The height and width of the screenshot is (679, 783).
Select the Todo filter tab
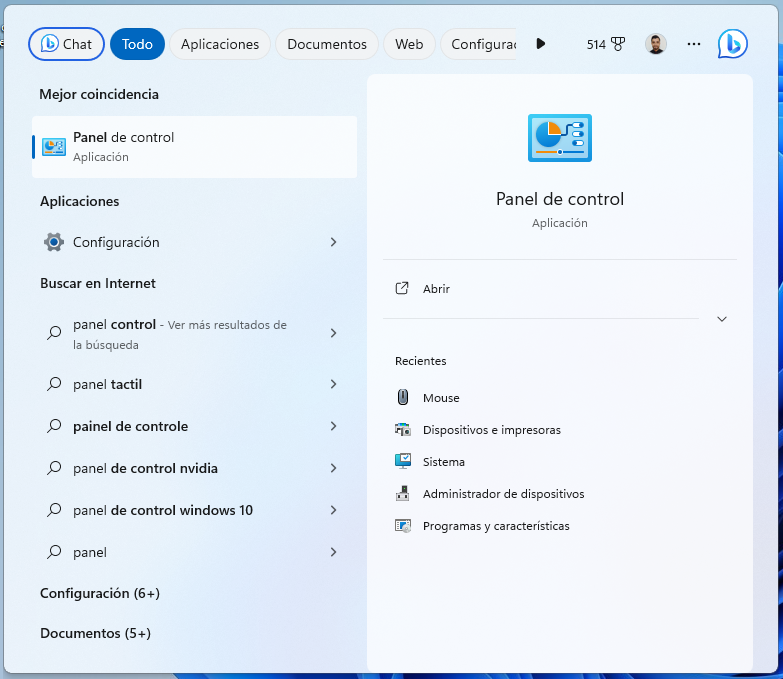tap(137, 44)
